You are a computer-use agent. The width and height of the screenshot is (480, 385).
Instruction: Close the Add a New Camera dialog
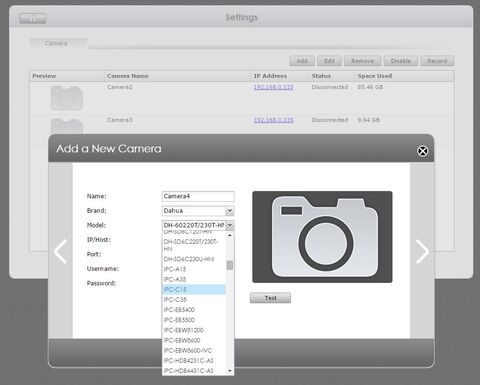point(423,151)
